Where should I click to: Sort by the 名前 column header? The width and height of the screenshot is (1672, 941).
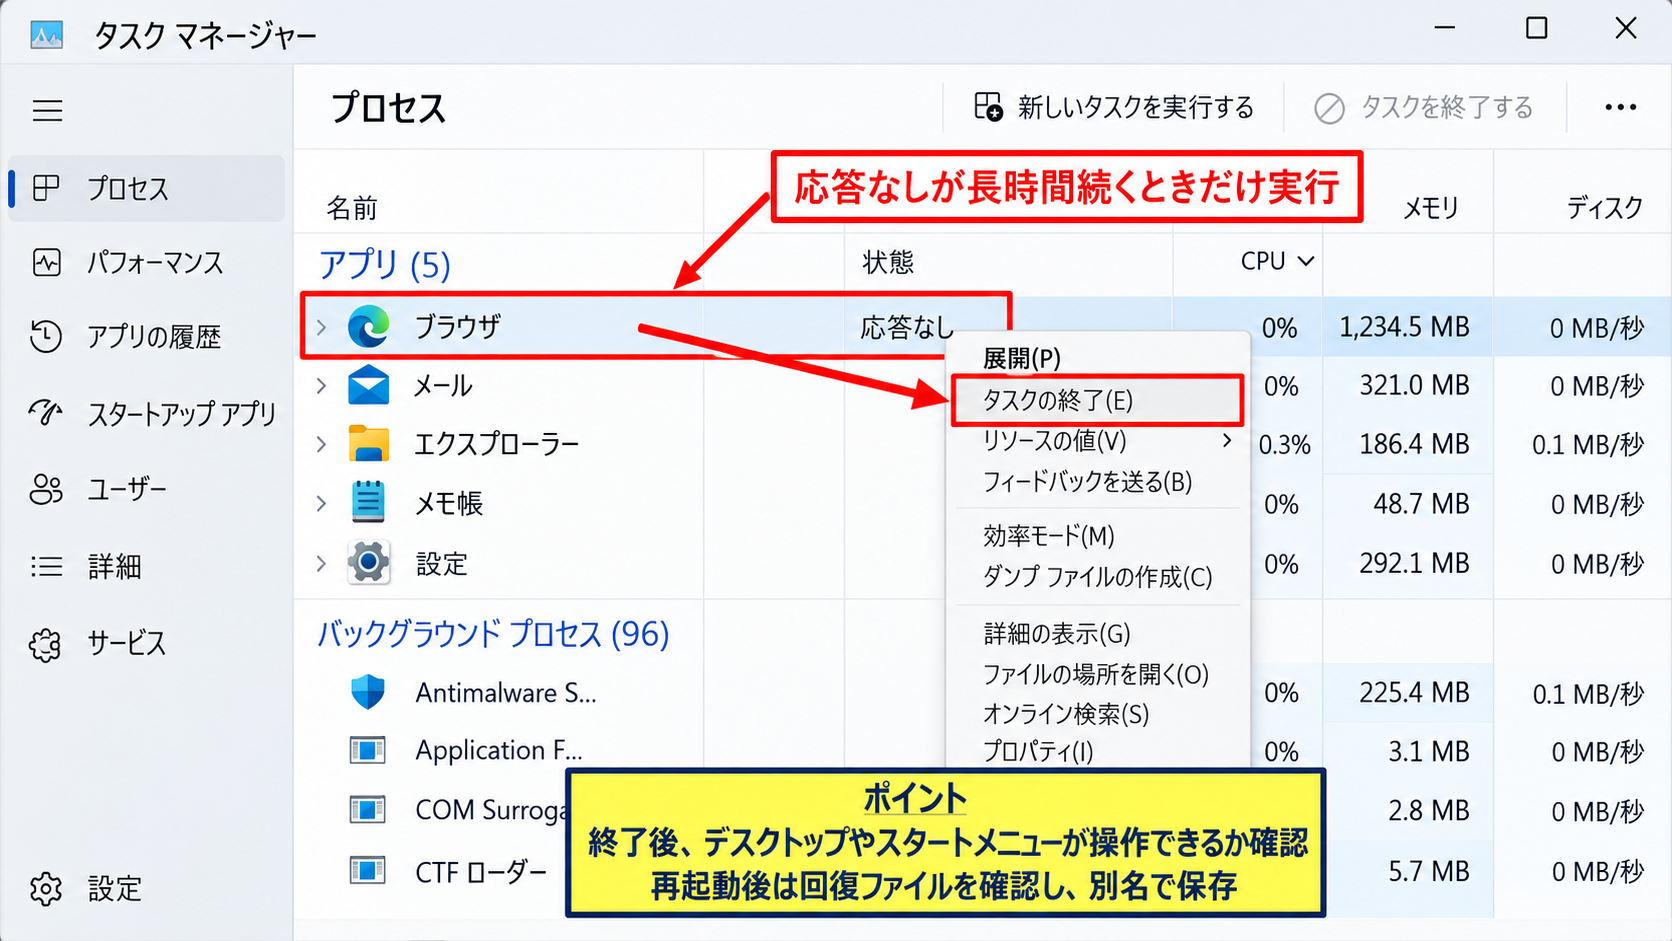coord(352,208)
